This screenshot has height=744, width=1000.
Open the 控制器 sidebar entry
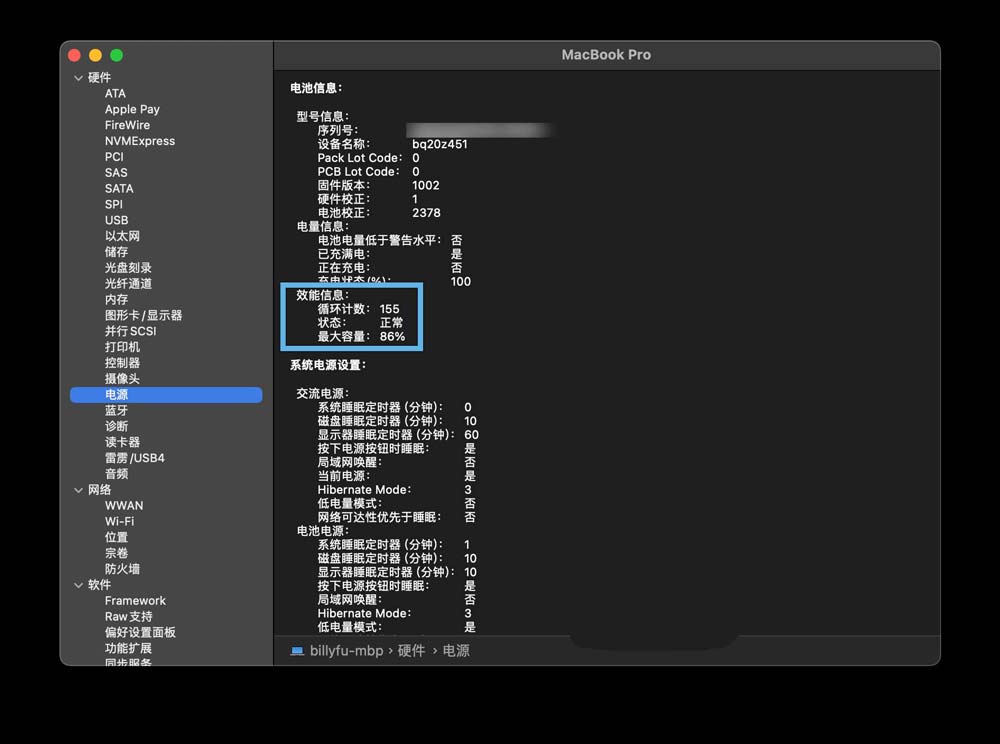[122, 363]
